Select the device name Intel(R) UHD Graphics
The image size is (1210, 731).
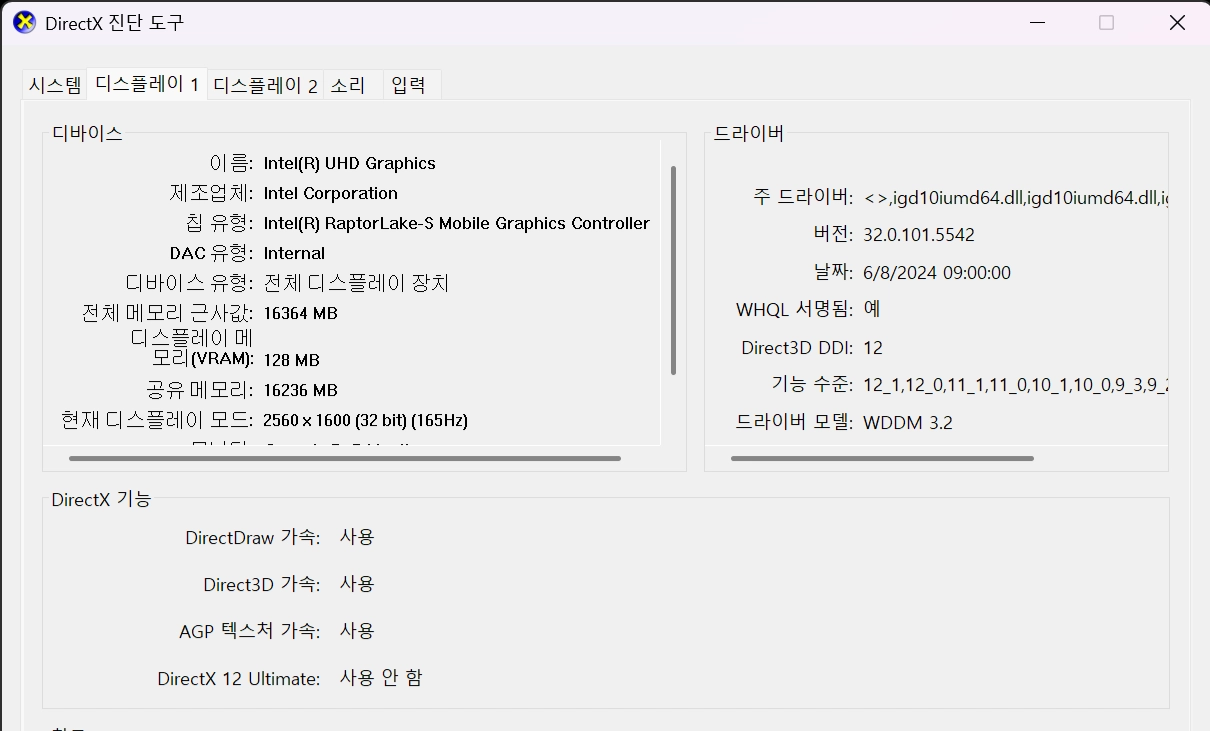pyautogui.click(x=350, y=163)
